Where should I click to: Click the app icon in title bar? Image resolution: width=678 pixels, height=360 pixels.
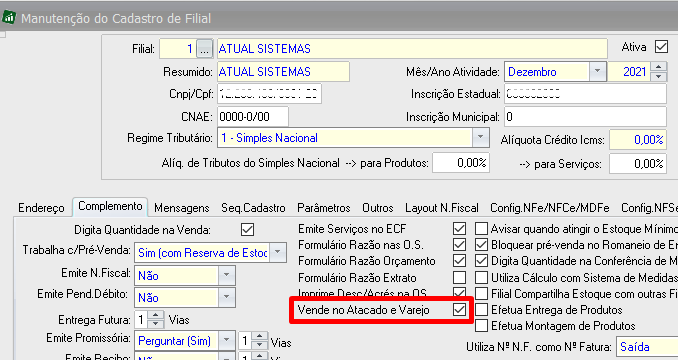point(8,18)
